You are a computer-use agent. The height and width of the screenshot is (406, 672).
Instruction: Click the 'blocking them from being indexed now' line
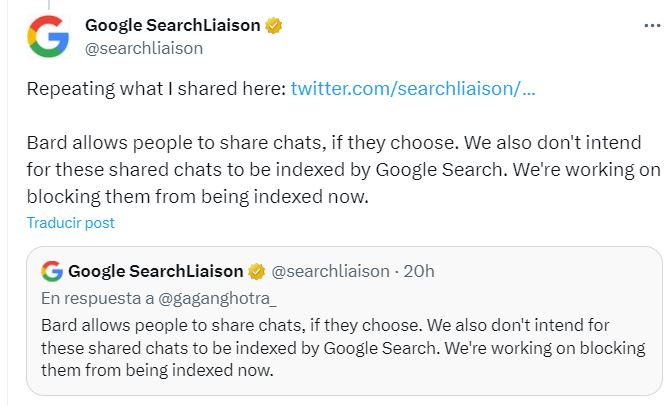pyautogui.click(x=198, y=197)
